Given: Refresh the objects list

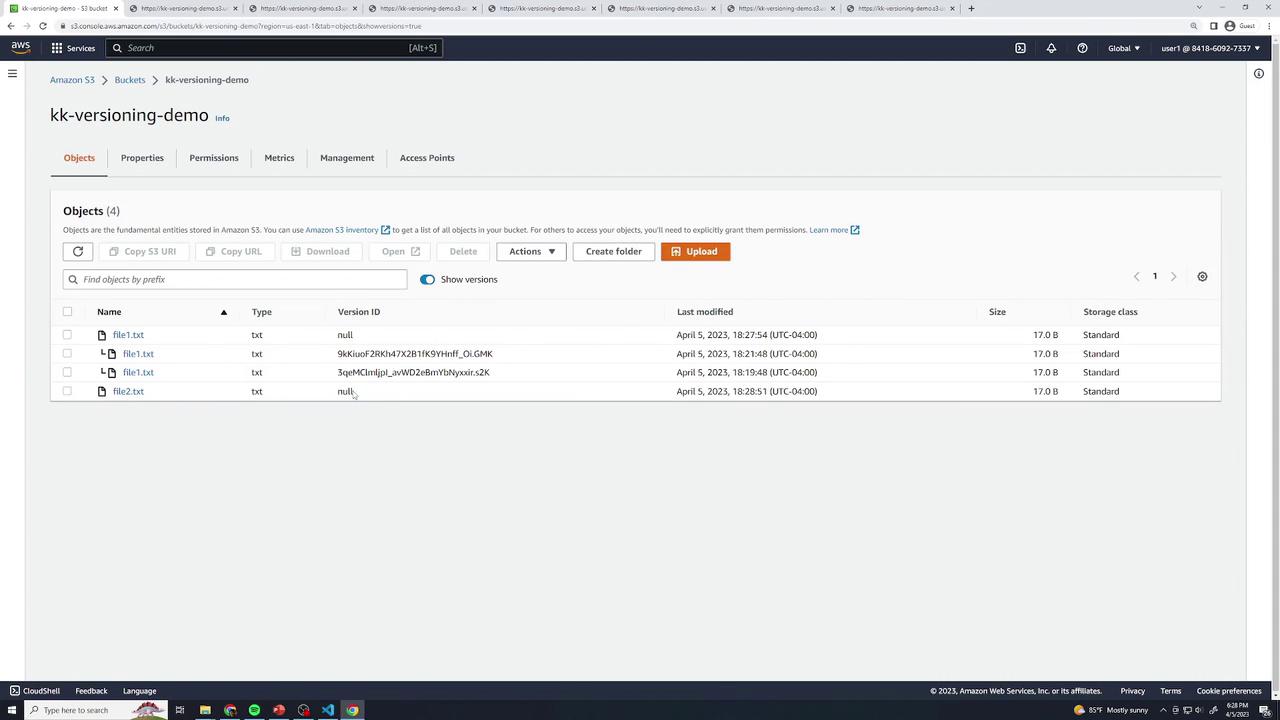Looking at the screenshot, I should 78,251.
